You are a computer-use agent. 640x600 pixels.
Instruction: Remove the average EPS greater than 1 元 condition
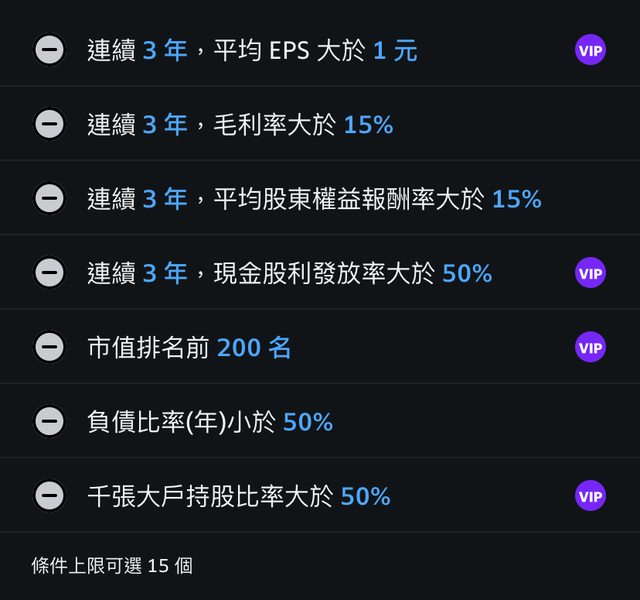[49, 50]
